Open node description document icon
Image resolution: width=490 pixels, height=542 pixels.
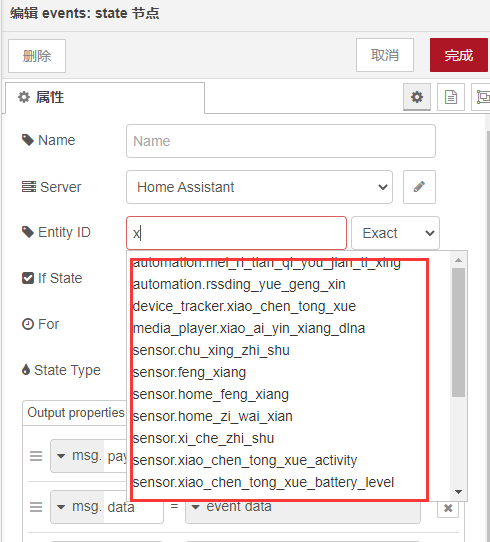(x=451, y=97)
